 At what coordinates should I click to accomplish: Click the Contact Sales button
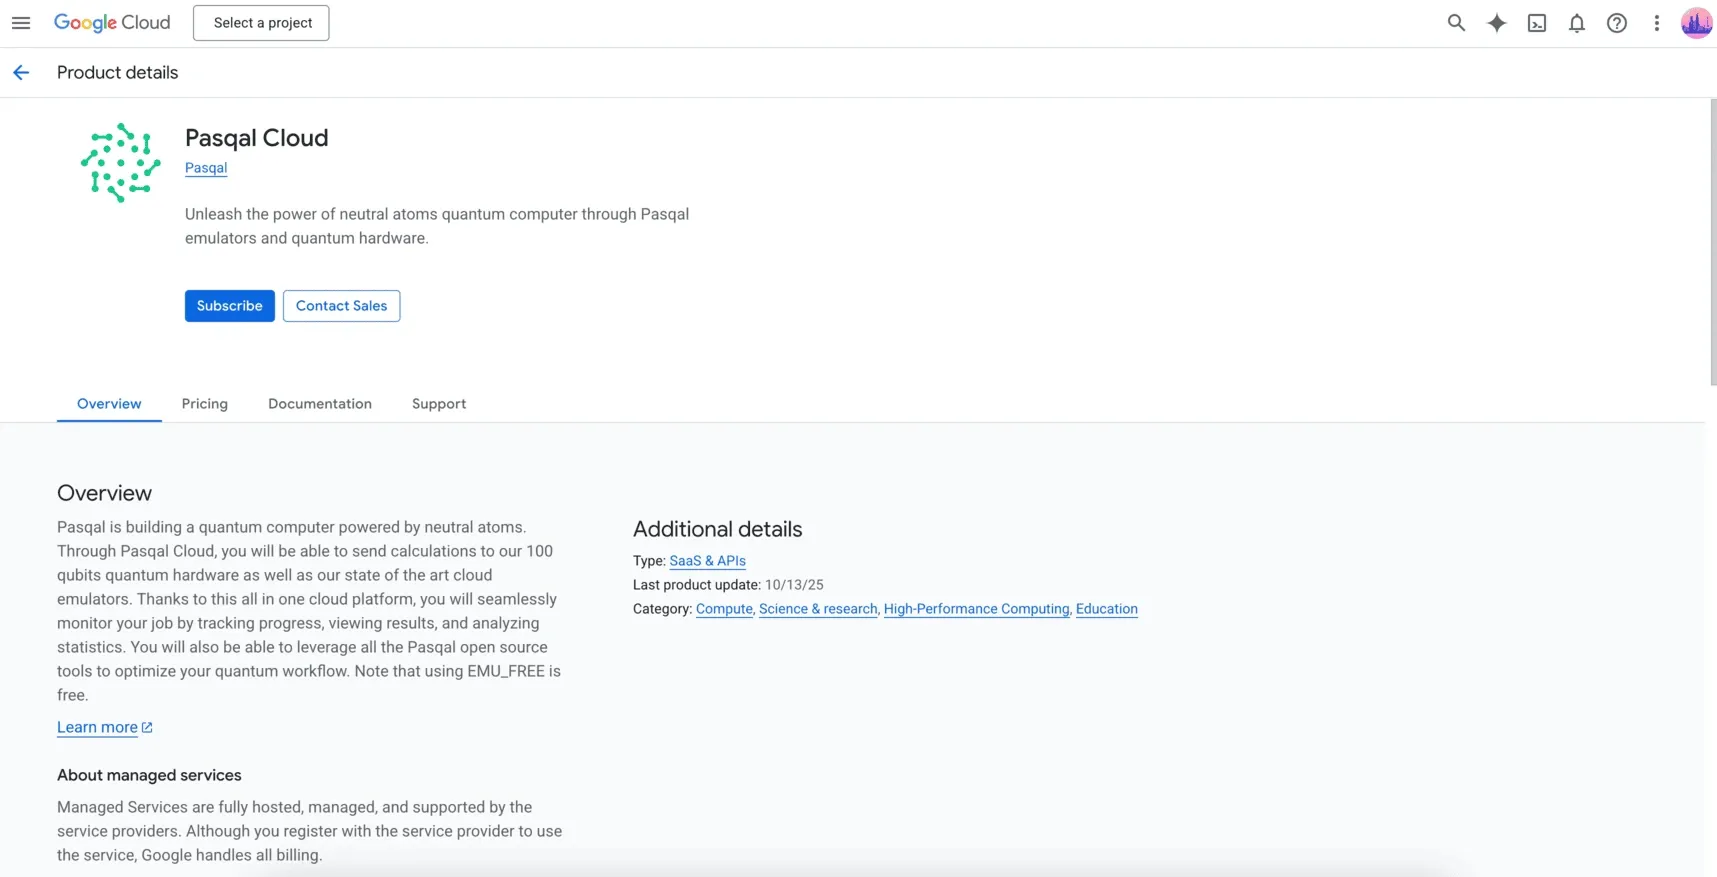click(x=342, y=306)
